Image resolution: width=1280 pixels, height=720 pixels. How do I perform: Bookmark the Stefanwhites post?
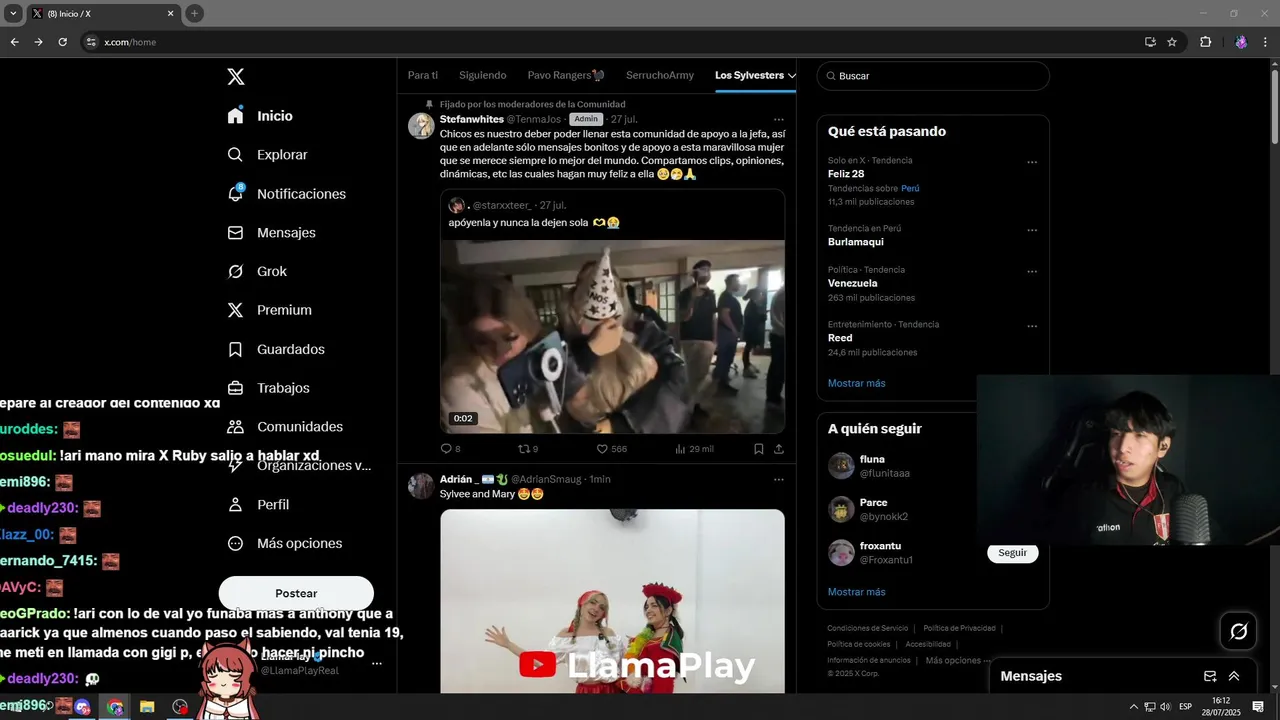click(759, 449)
